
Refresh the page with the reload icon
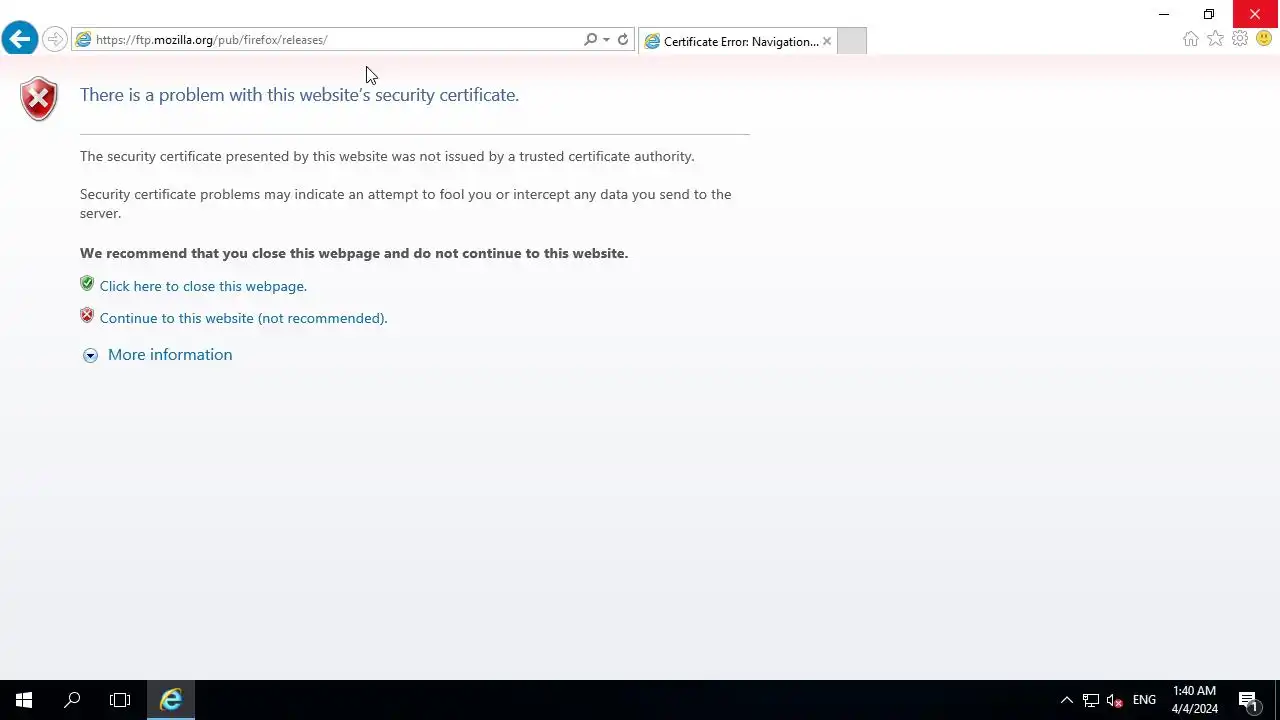coord(623,40)
